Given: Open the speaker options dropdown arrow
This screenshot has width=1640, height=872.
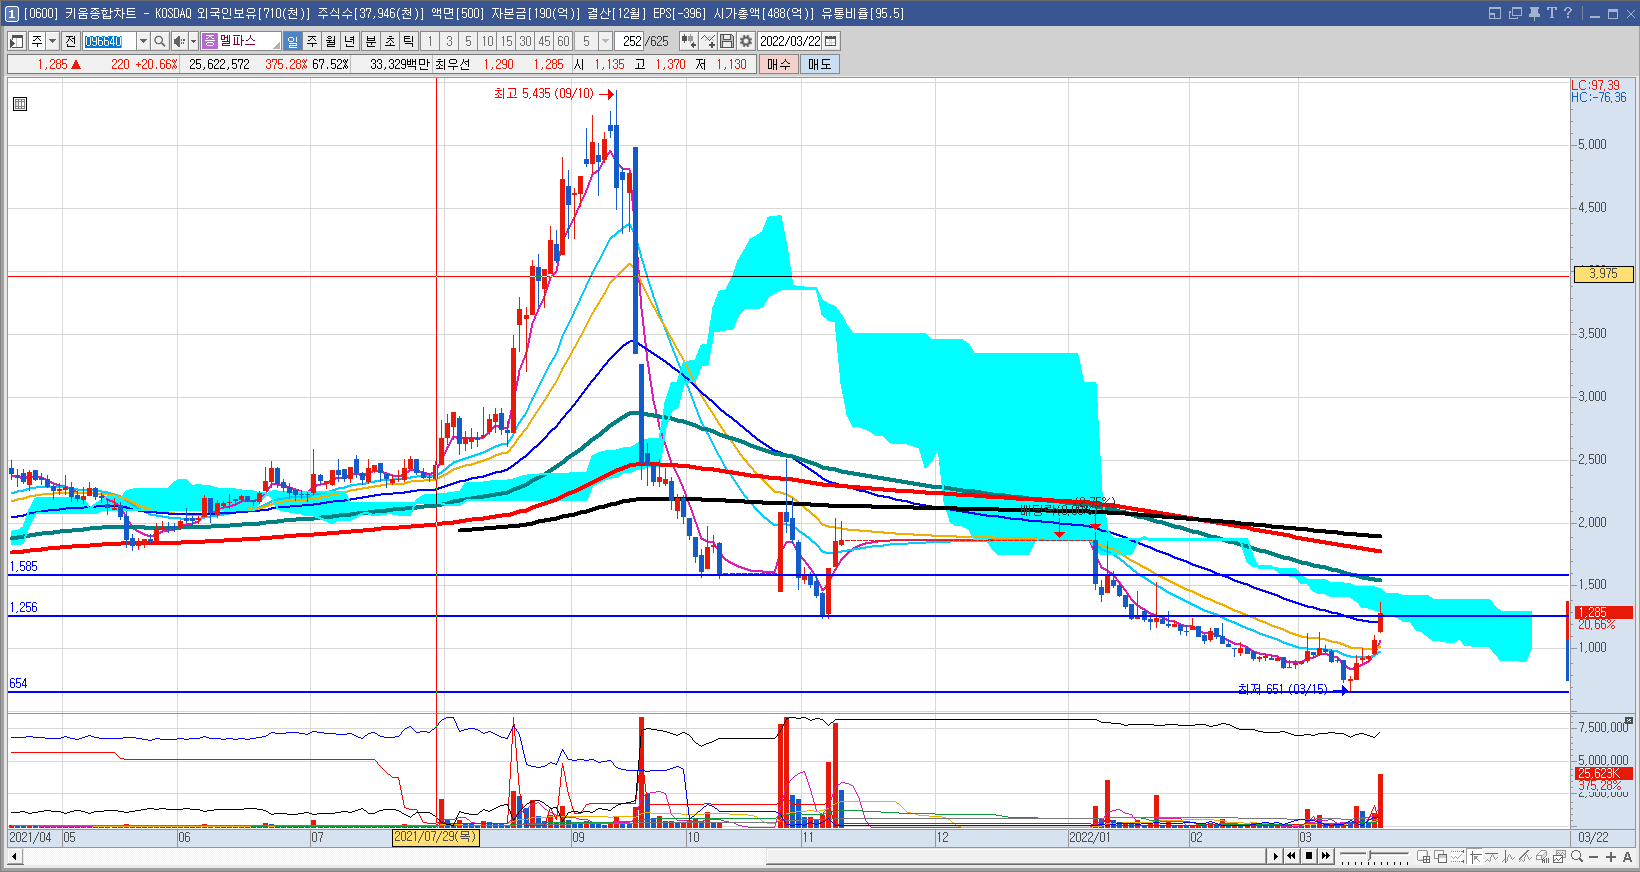Looking at the screenshot, I should pyautogui.click(x=193, y=41).
